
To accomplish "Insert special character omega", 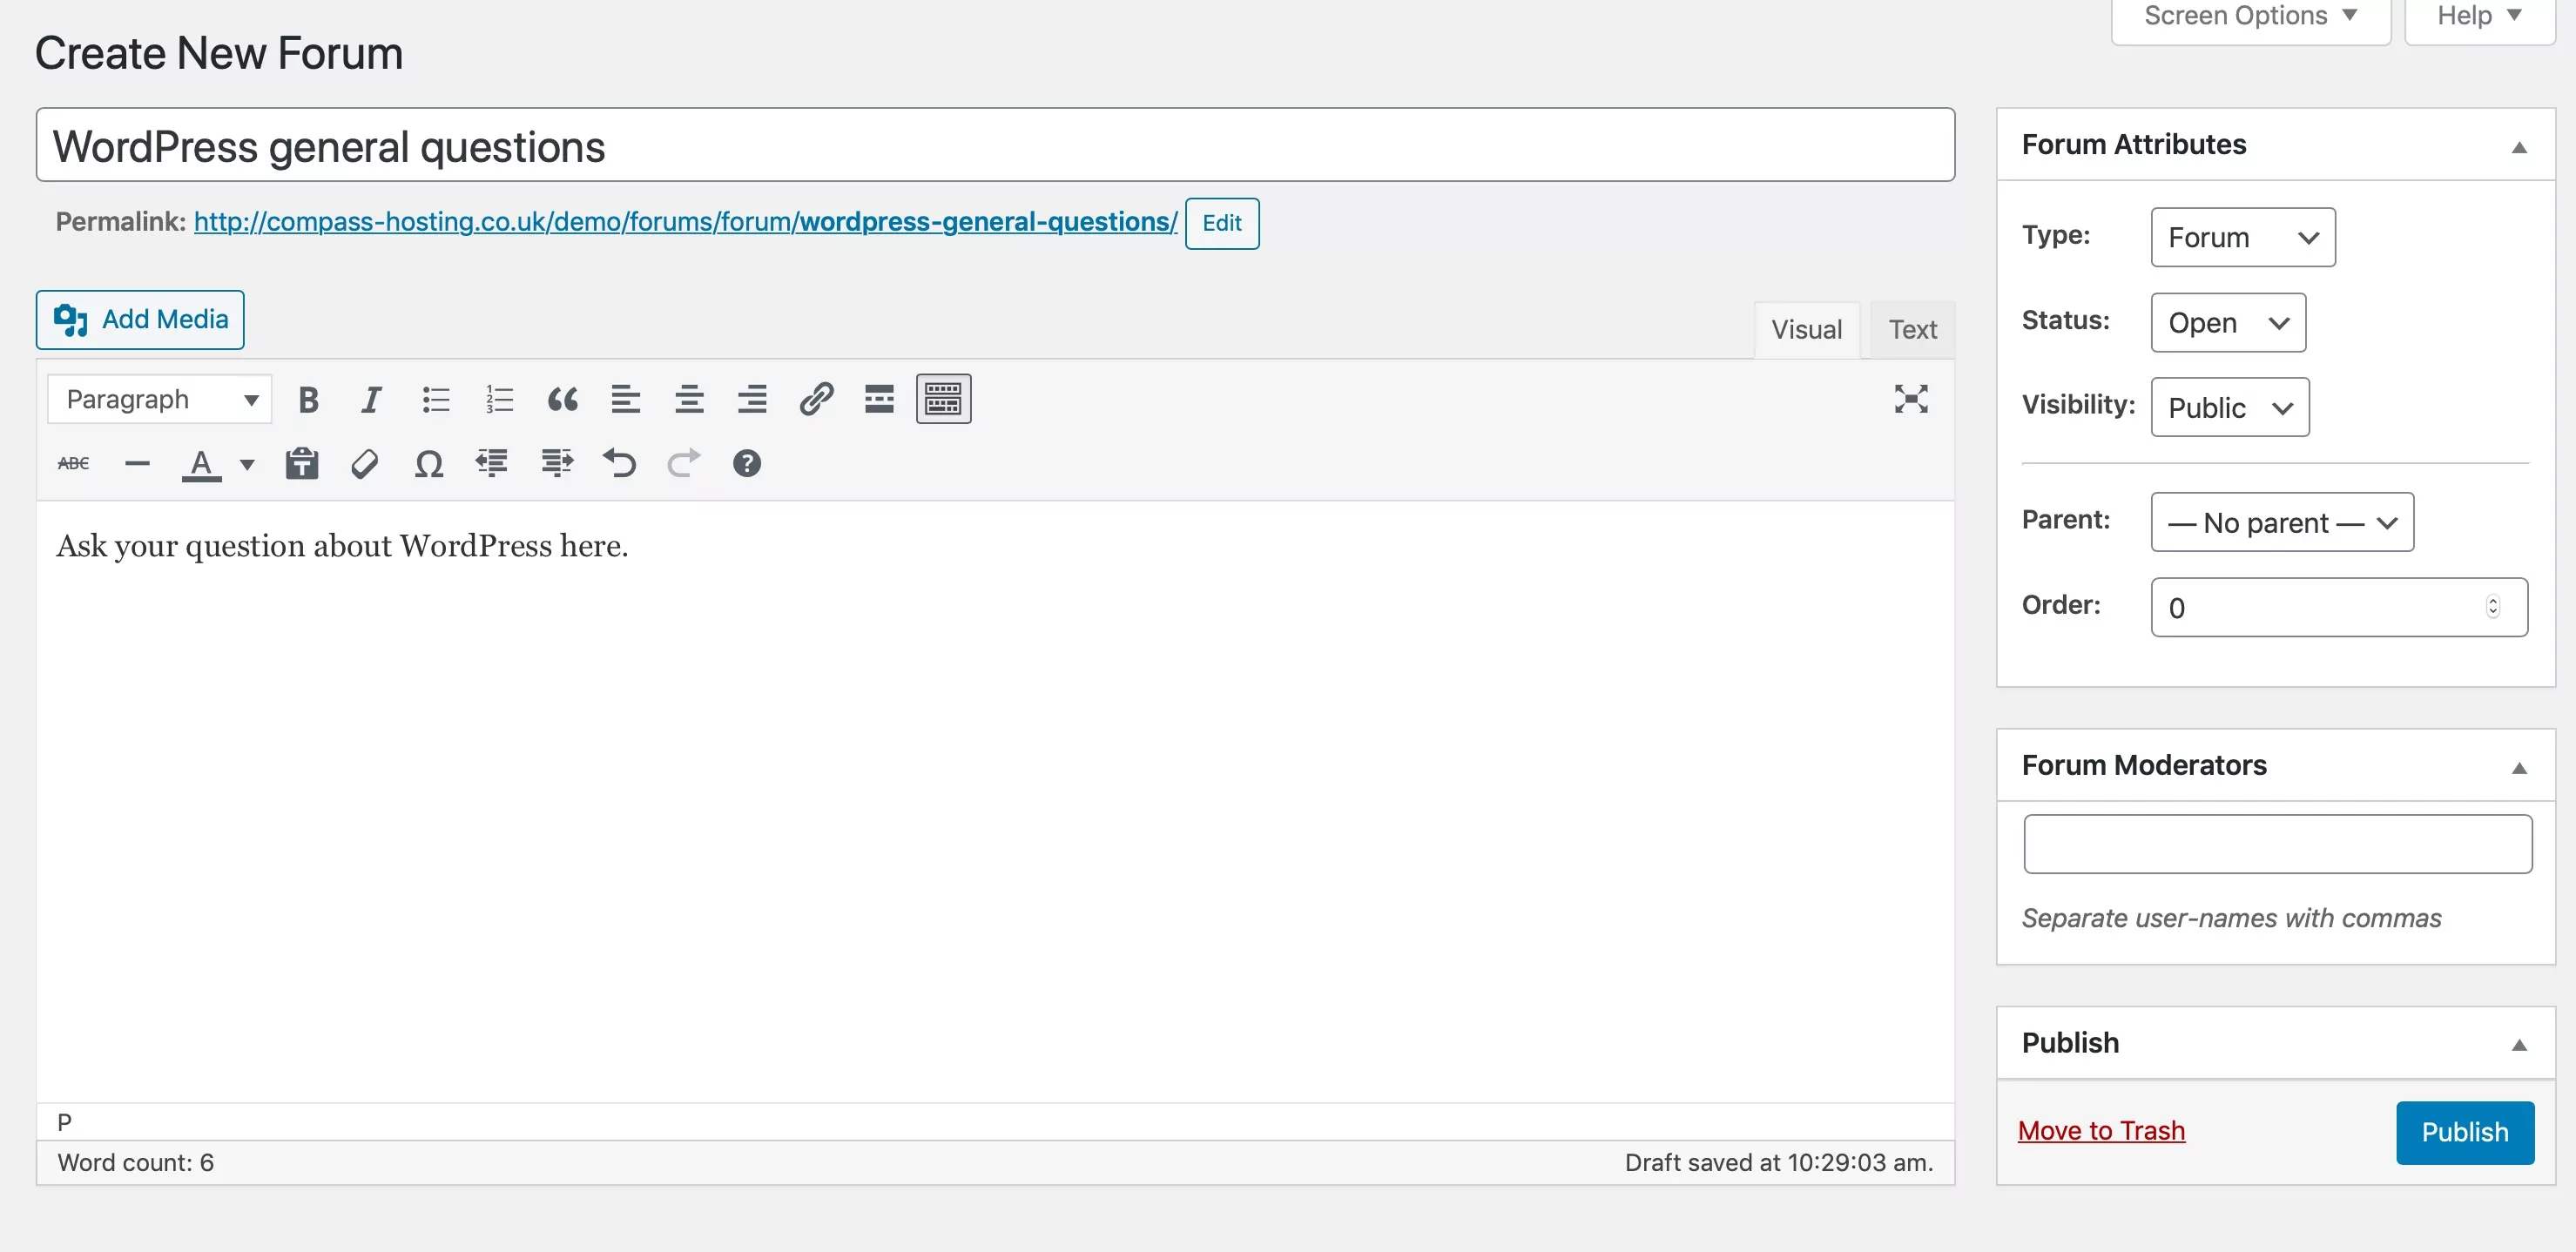I will 429,464.
